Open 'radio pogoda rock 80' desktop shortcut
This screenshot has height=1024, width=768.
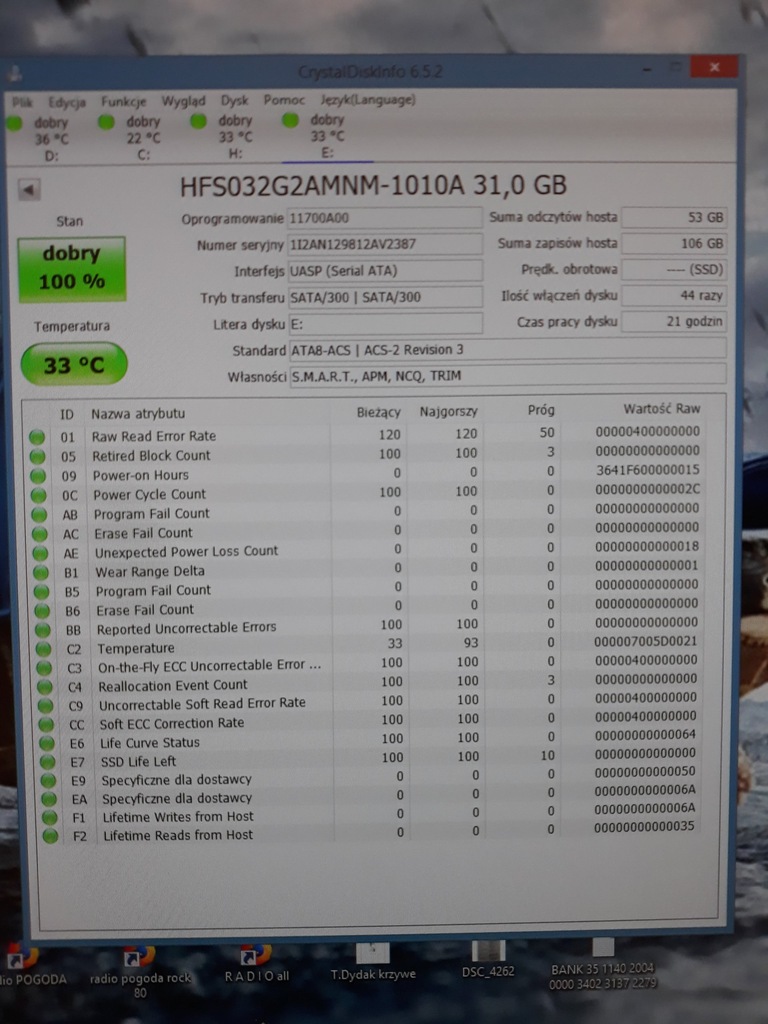click(x=140, y=971)
